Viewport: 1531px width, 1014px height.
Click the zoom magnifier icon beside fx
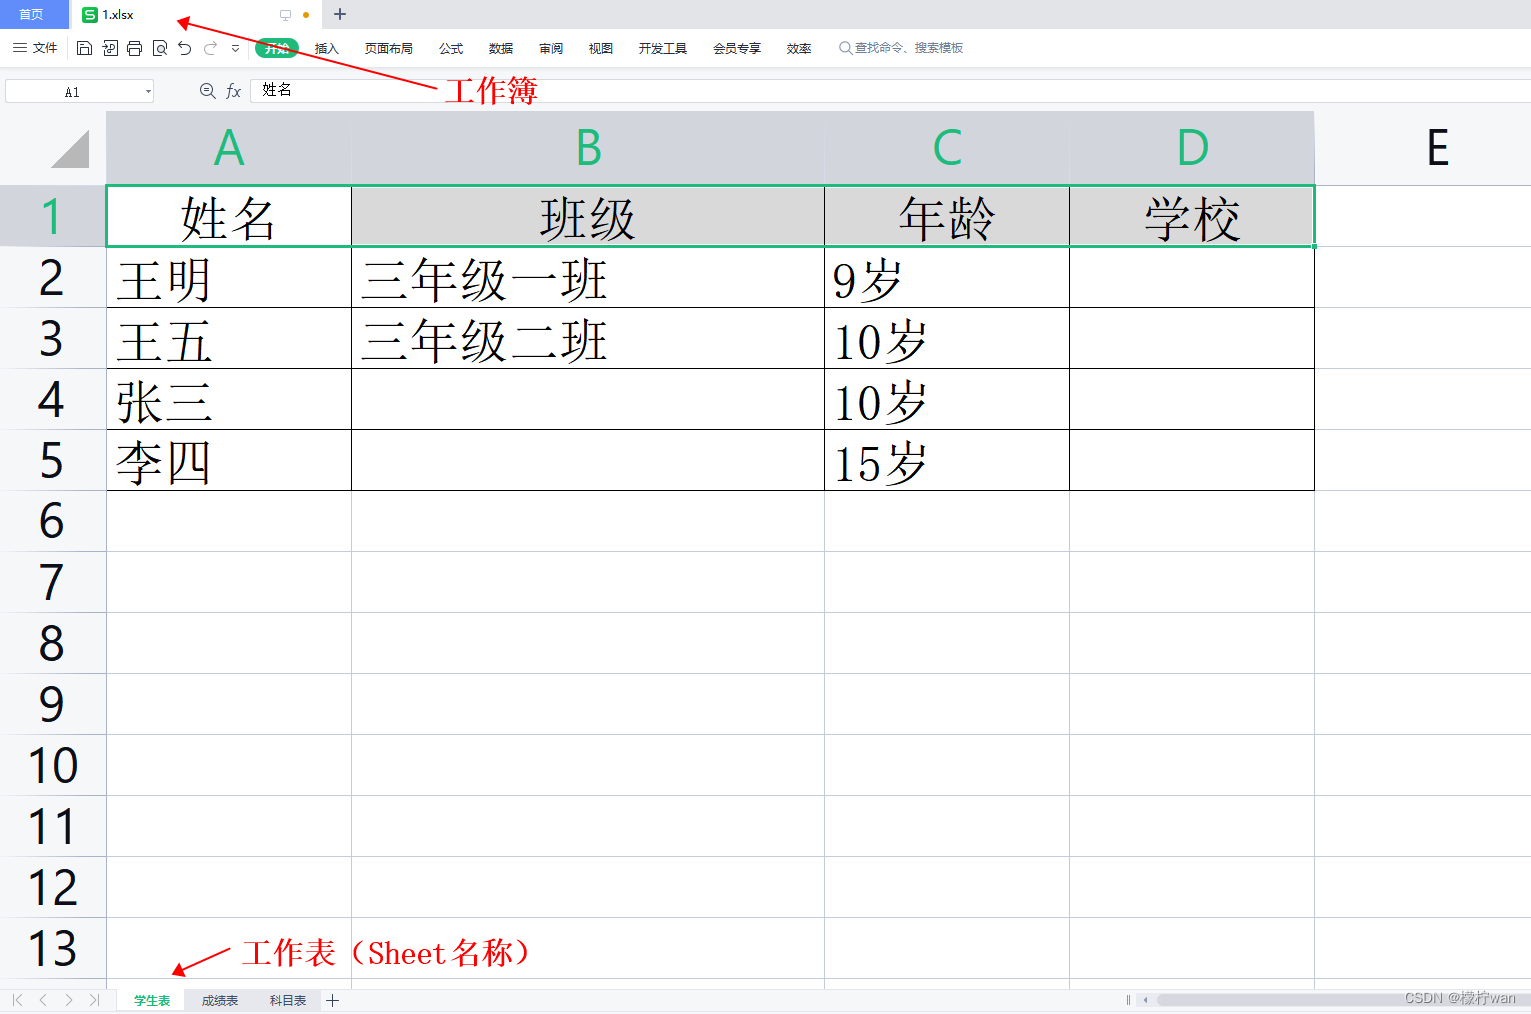click(208, 91)
